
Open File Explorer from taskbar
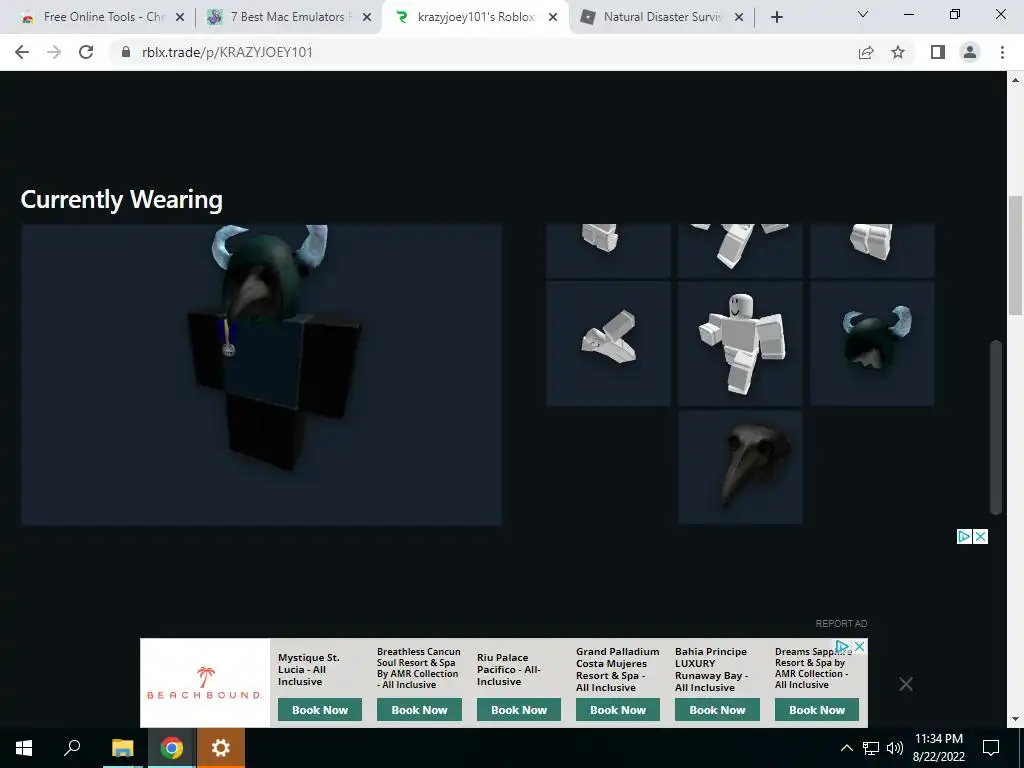(x=122, y=748)
